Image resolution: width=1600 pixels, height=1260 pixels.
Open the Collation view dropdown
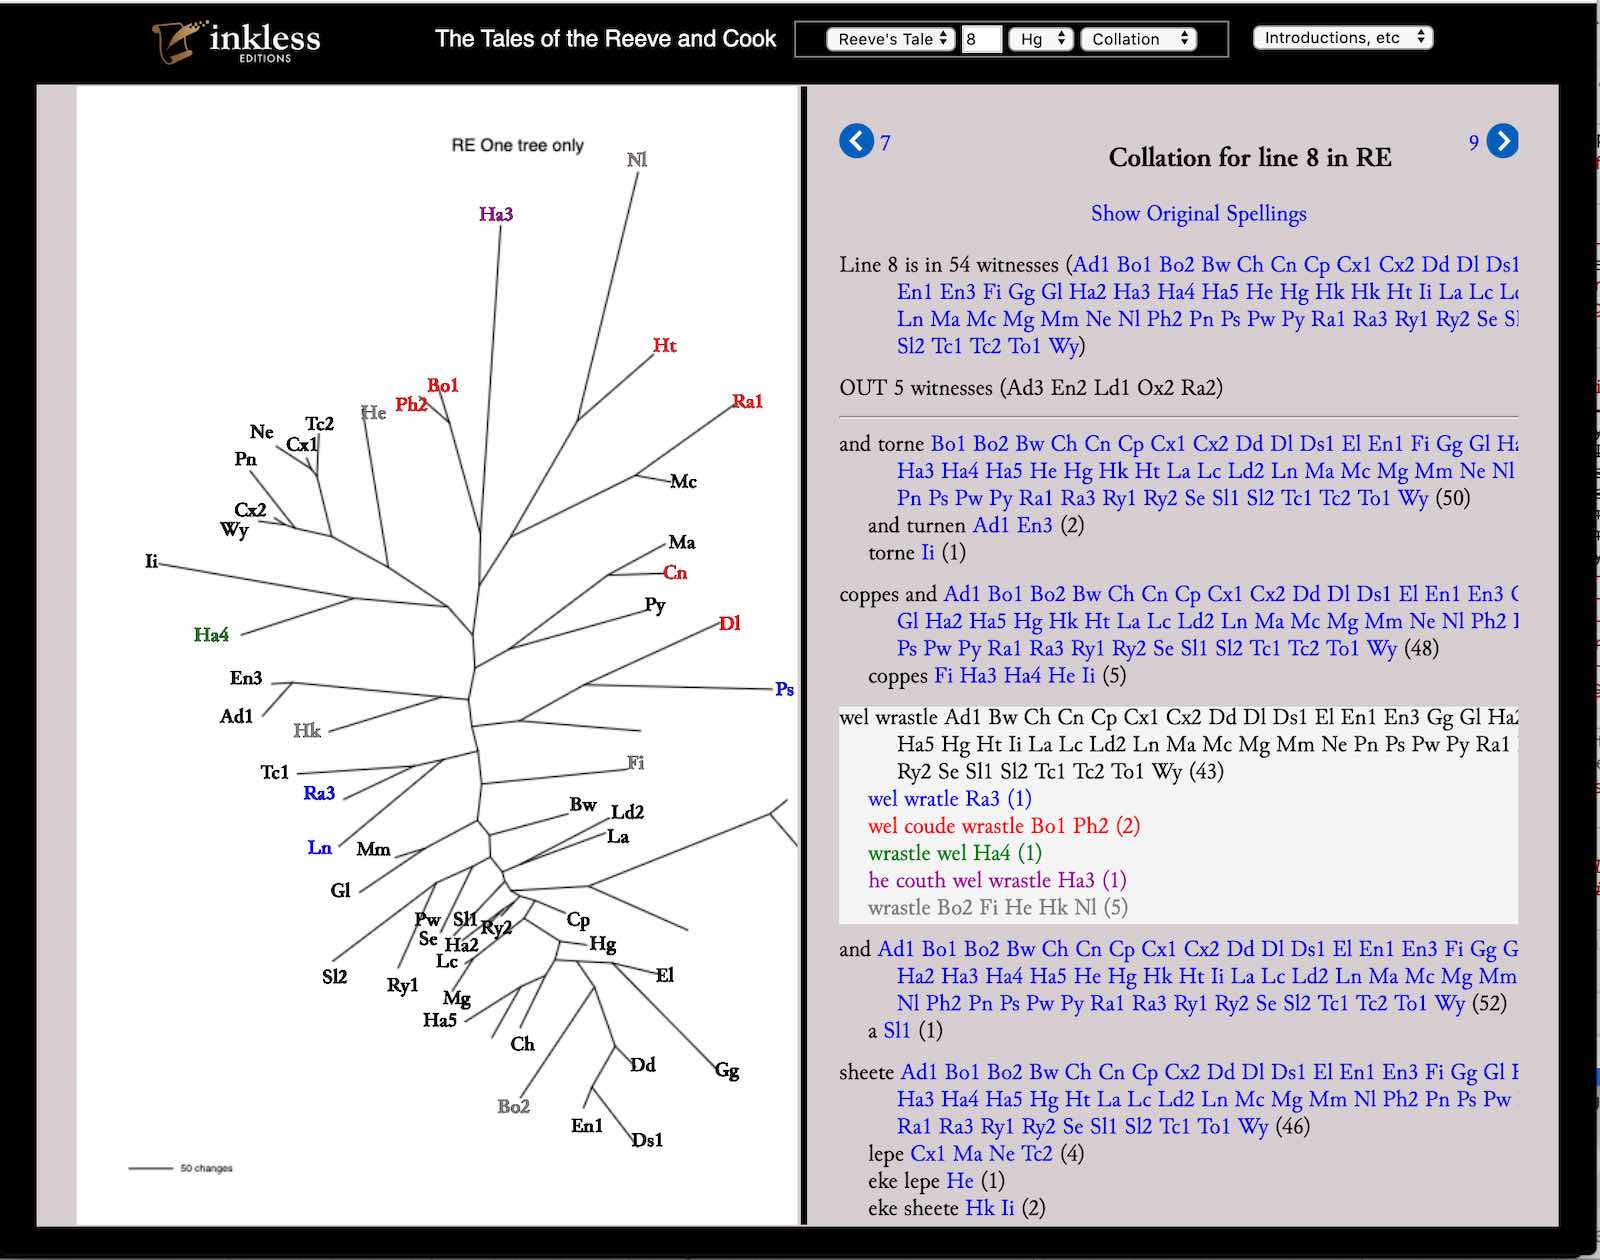tap(1138, 39)
